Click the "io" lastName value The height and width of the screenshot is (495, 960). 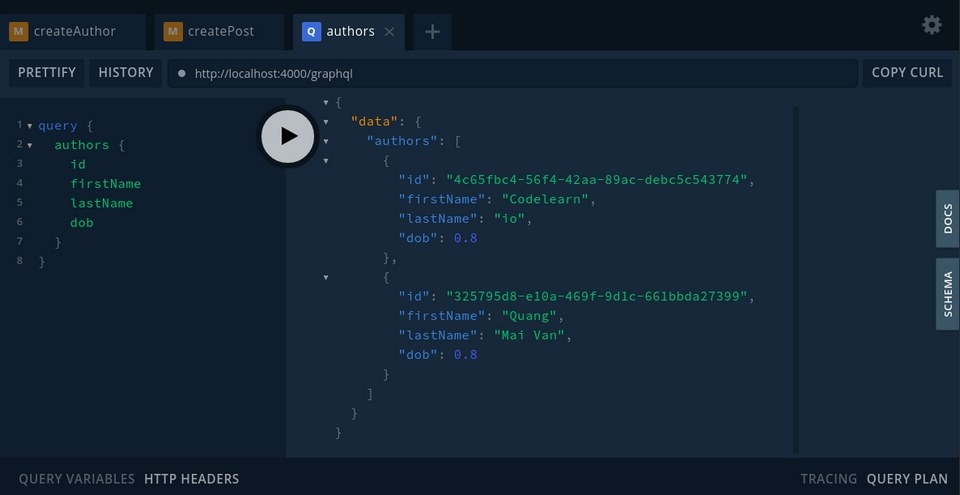coord(509,219)
